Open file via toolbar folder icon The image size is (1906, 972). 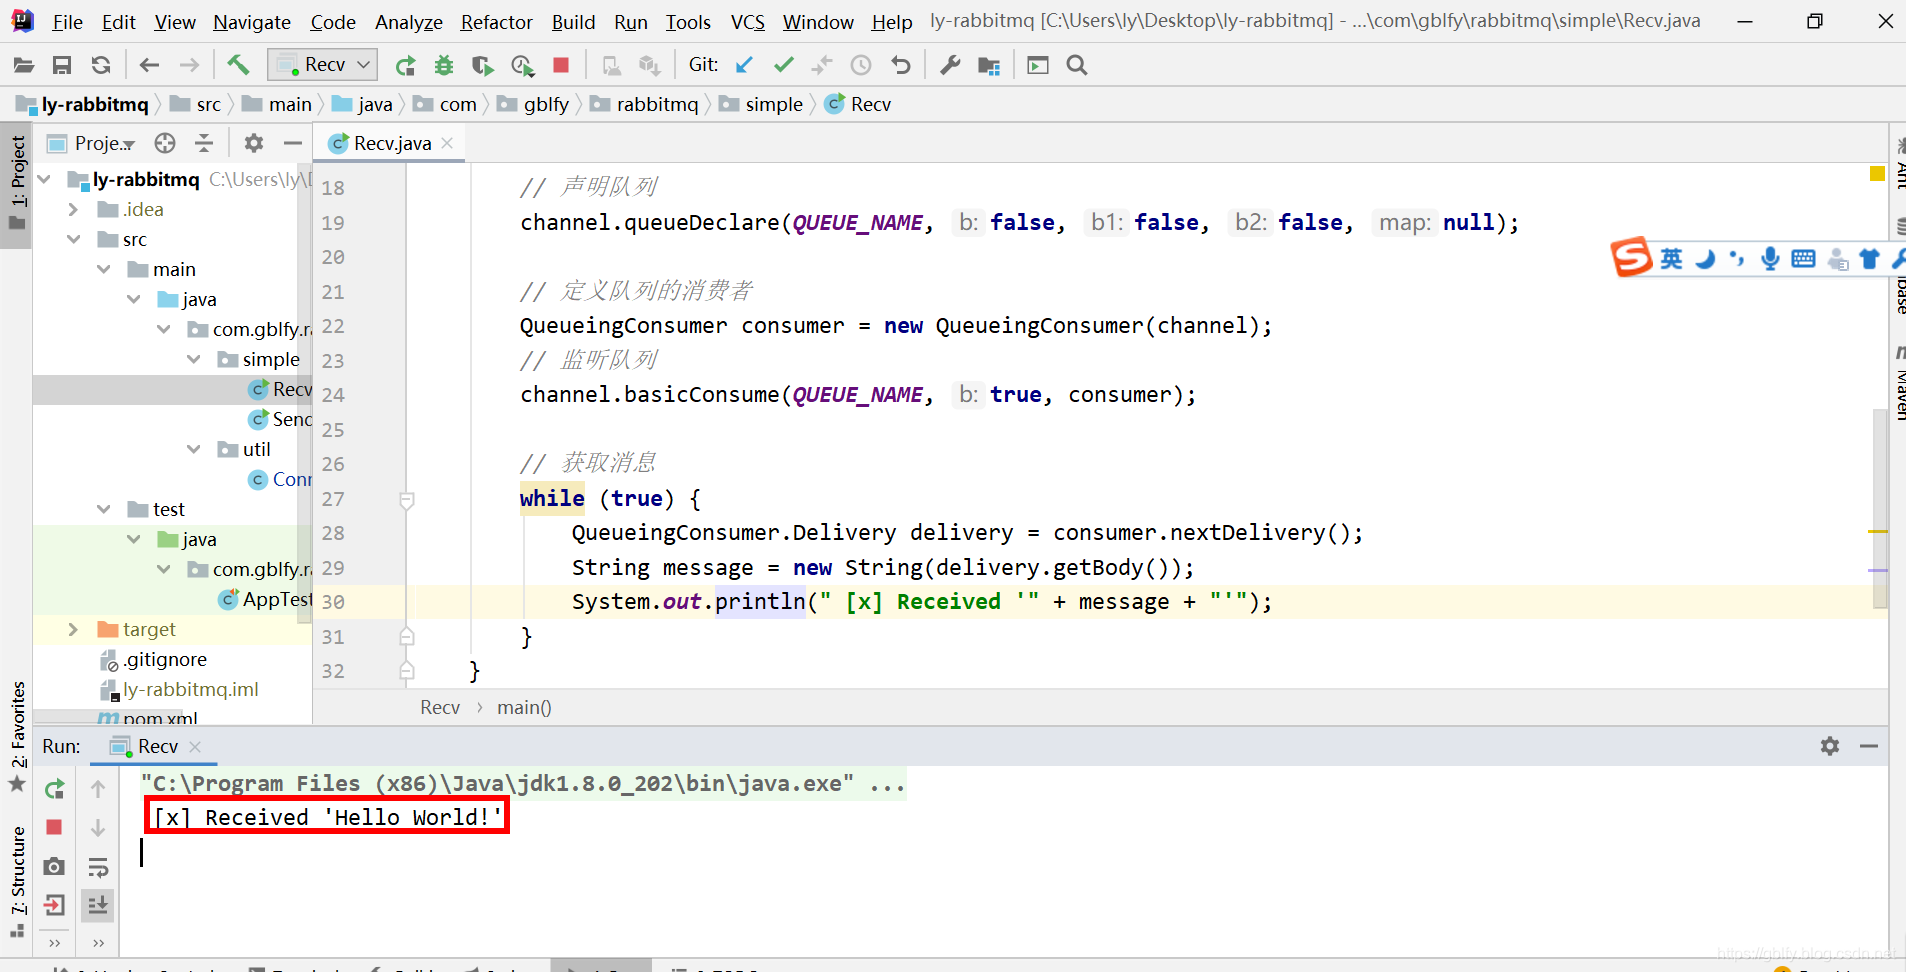(24, 65)
